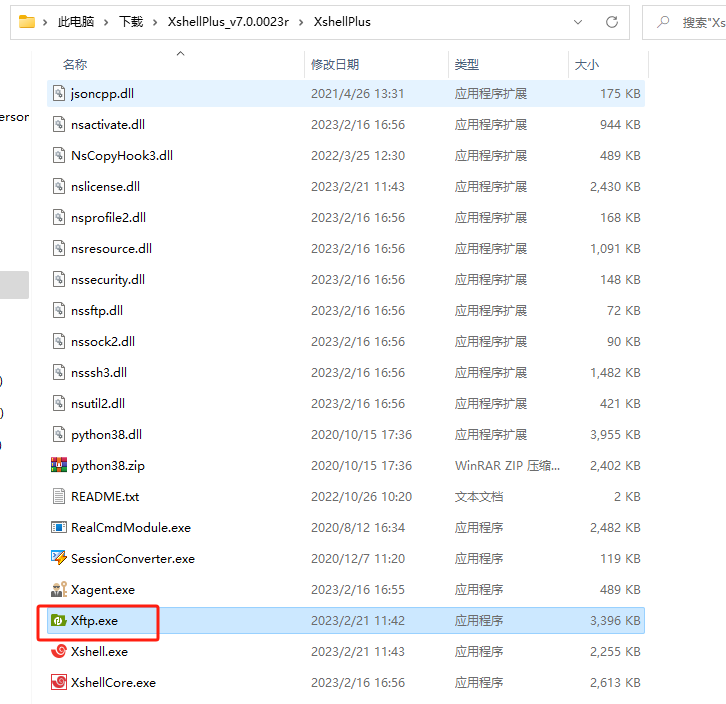
Task: Select the file name jsoncpp.dll
Action: click(102, 94)
